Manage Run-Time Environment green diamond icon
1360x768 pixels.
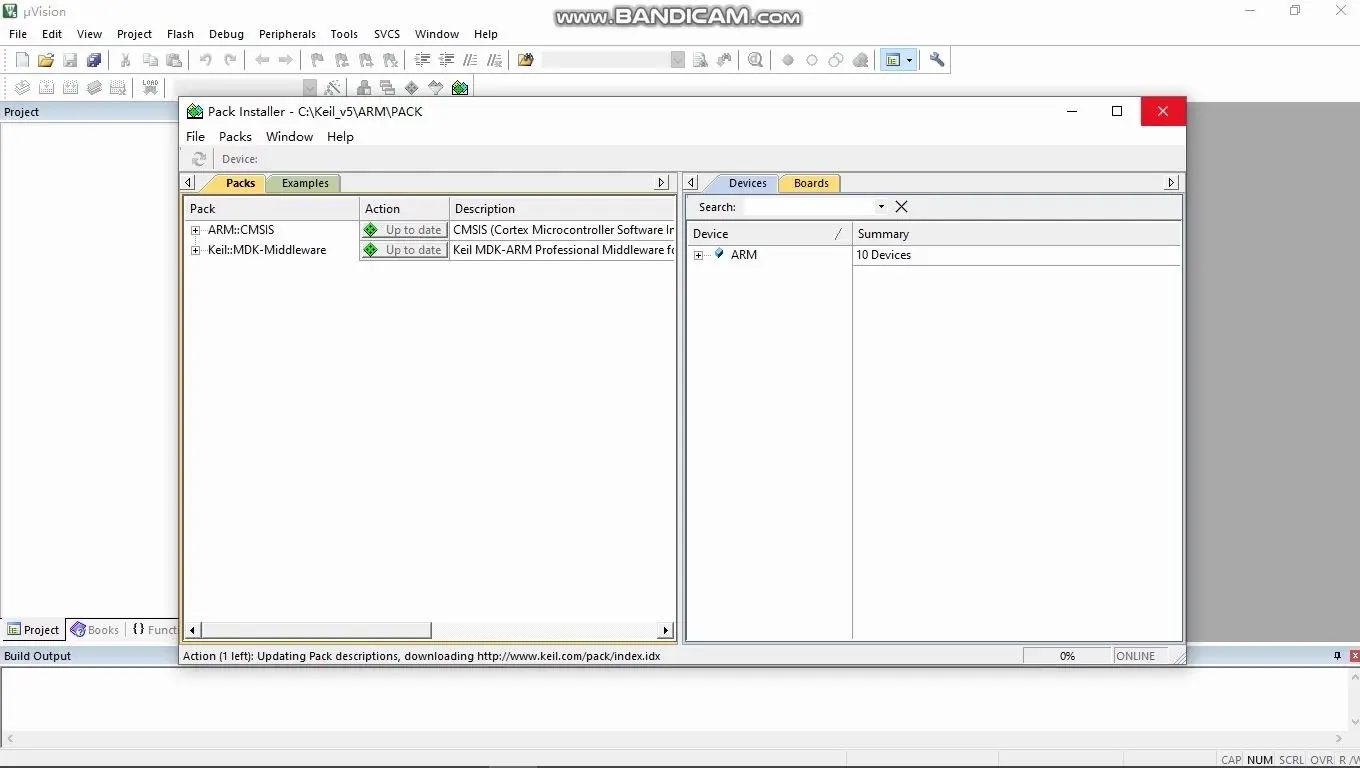[x=412, y=88]
